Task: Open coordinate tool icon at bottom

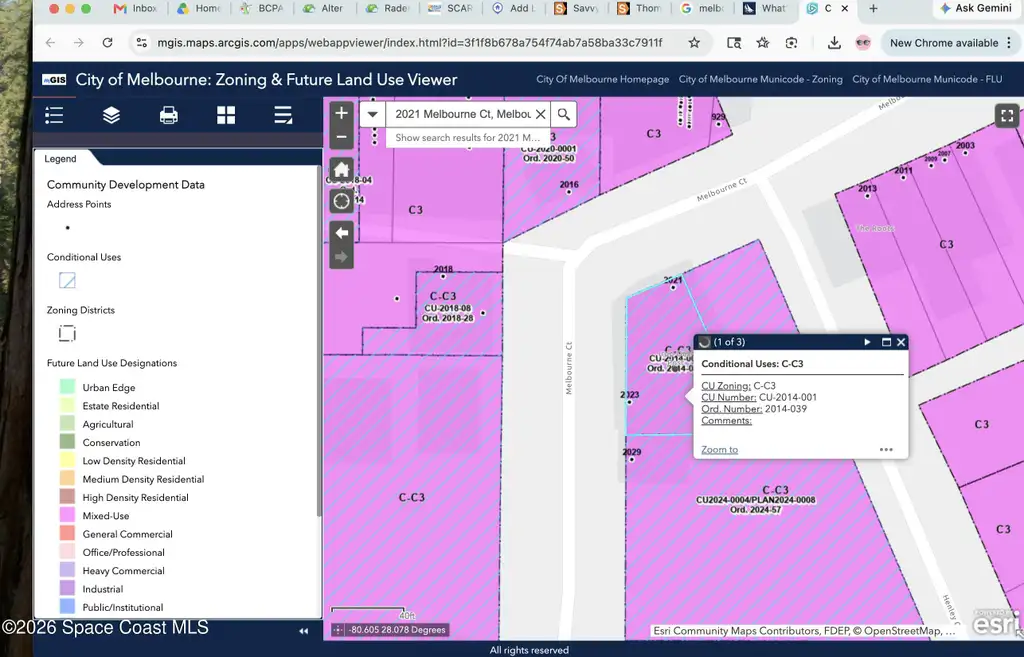Action: click(x=338, y=630)
